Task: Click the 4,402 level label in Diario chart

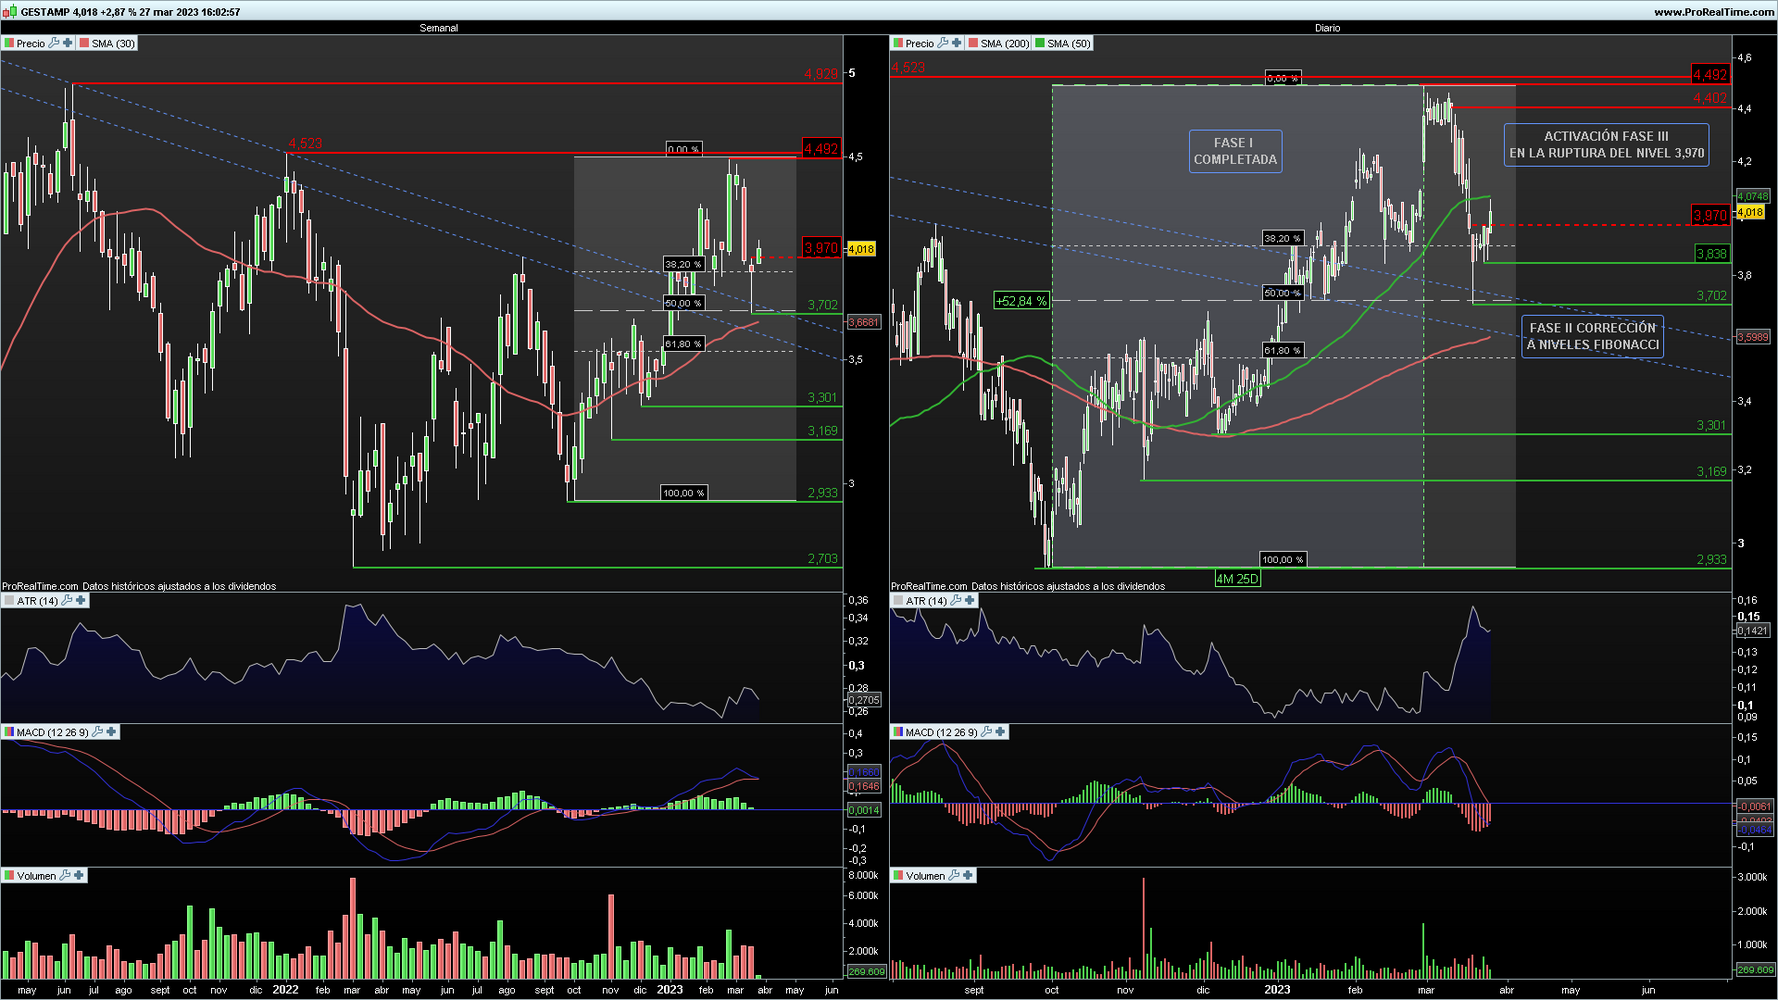Action: pyautogui.click(x=1710, y=98)
